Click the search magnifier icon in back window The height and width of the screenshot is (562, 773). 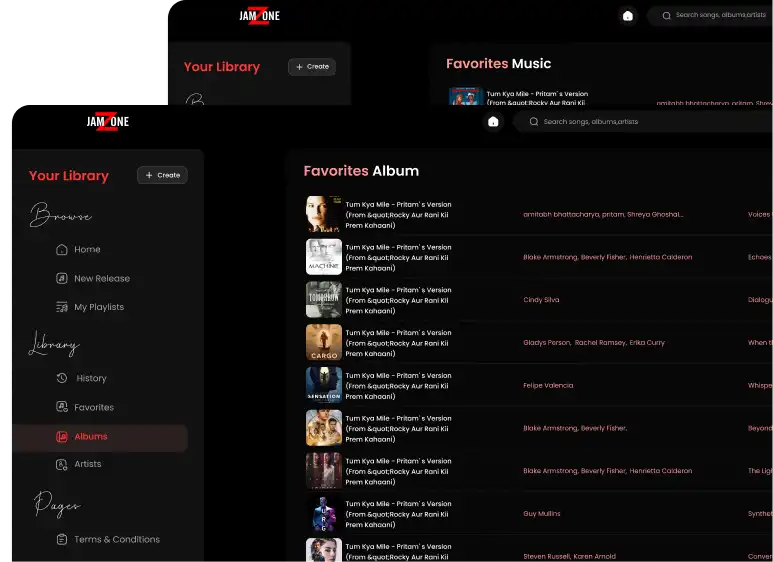pos(667,16)
